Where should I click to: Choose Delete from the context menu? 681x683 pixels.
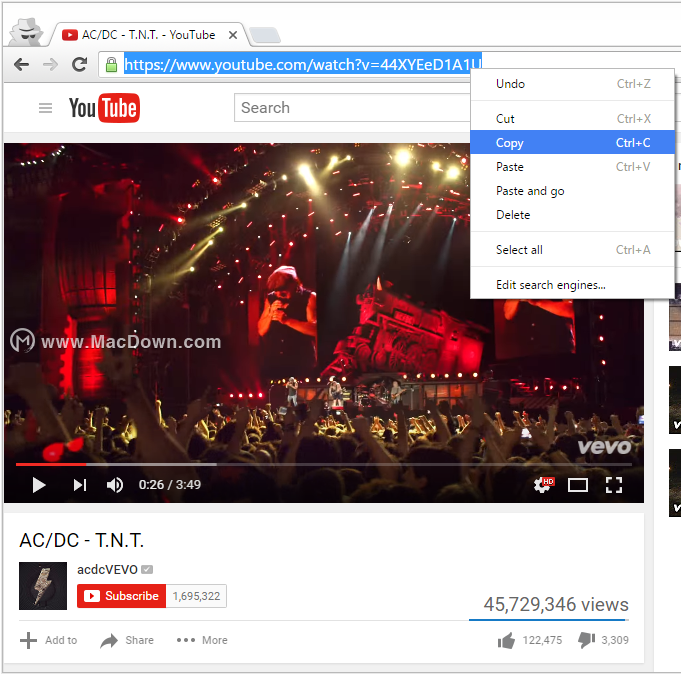click(573, 215)
